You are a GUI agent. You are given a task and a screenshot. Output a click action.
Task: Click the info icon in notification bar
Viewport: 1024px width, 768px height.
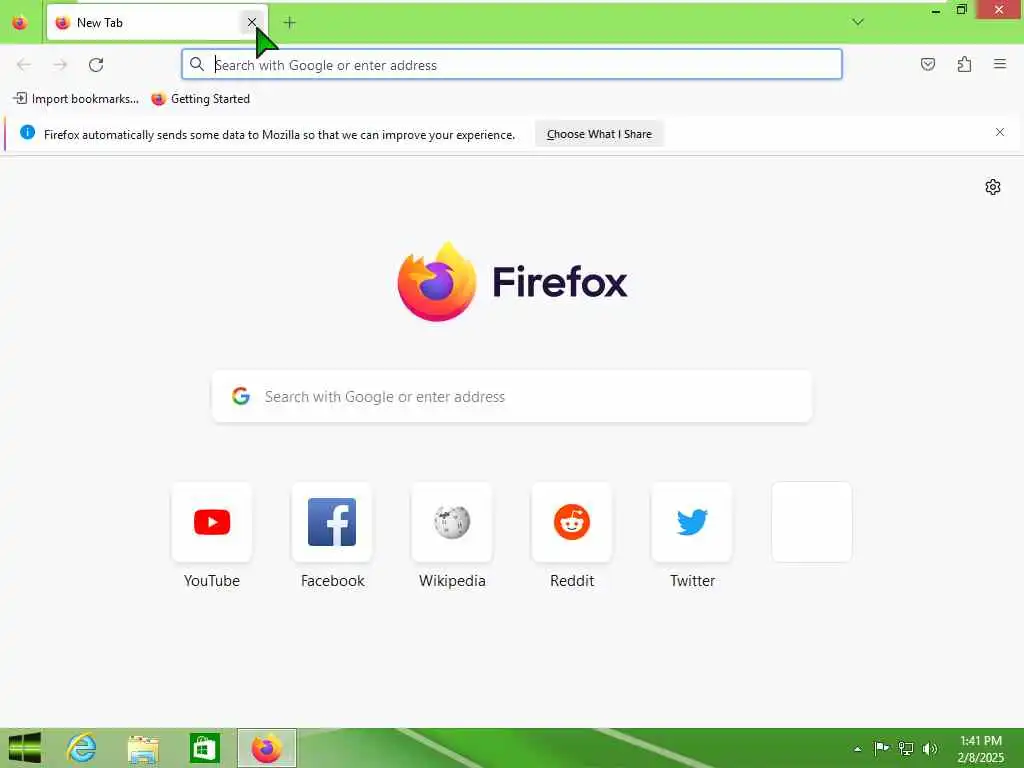[27, 133]
